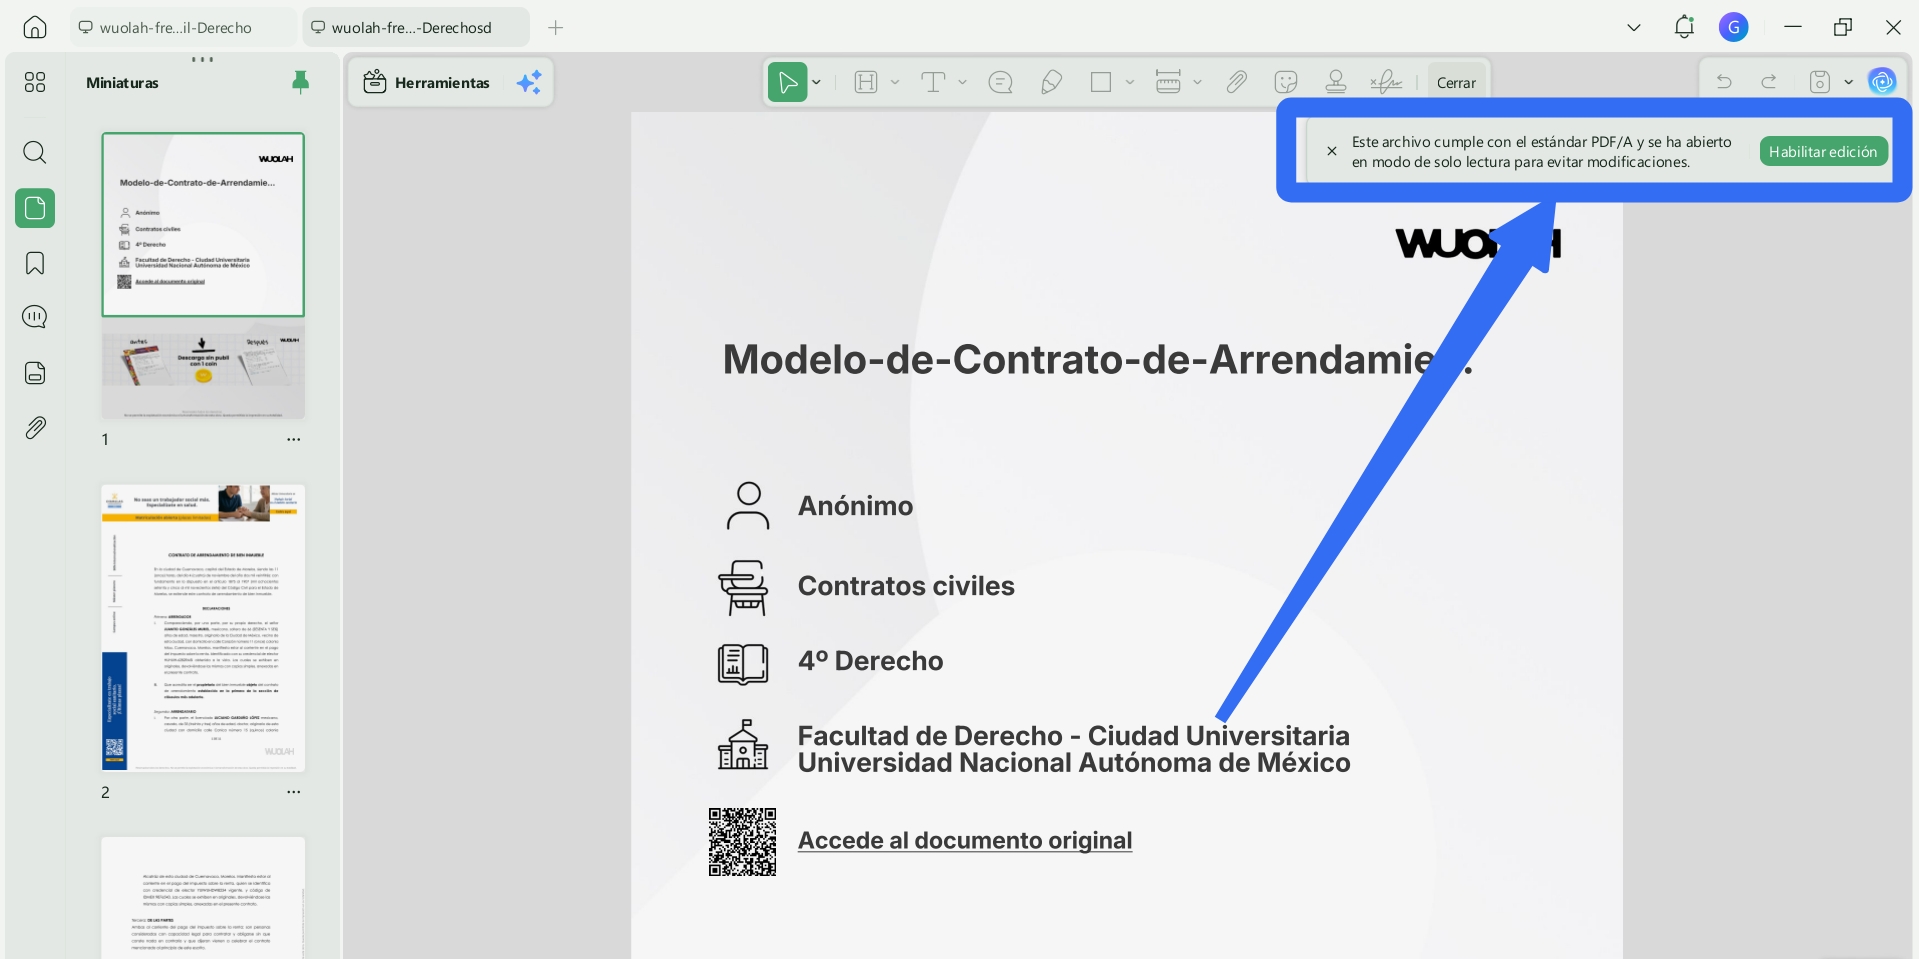Select the highlight text tool
Image resolution: width=1919 pixels, height=959 pixels.
pyautogui.click(x=866, y=82)
